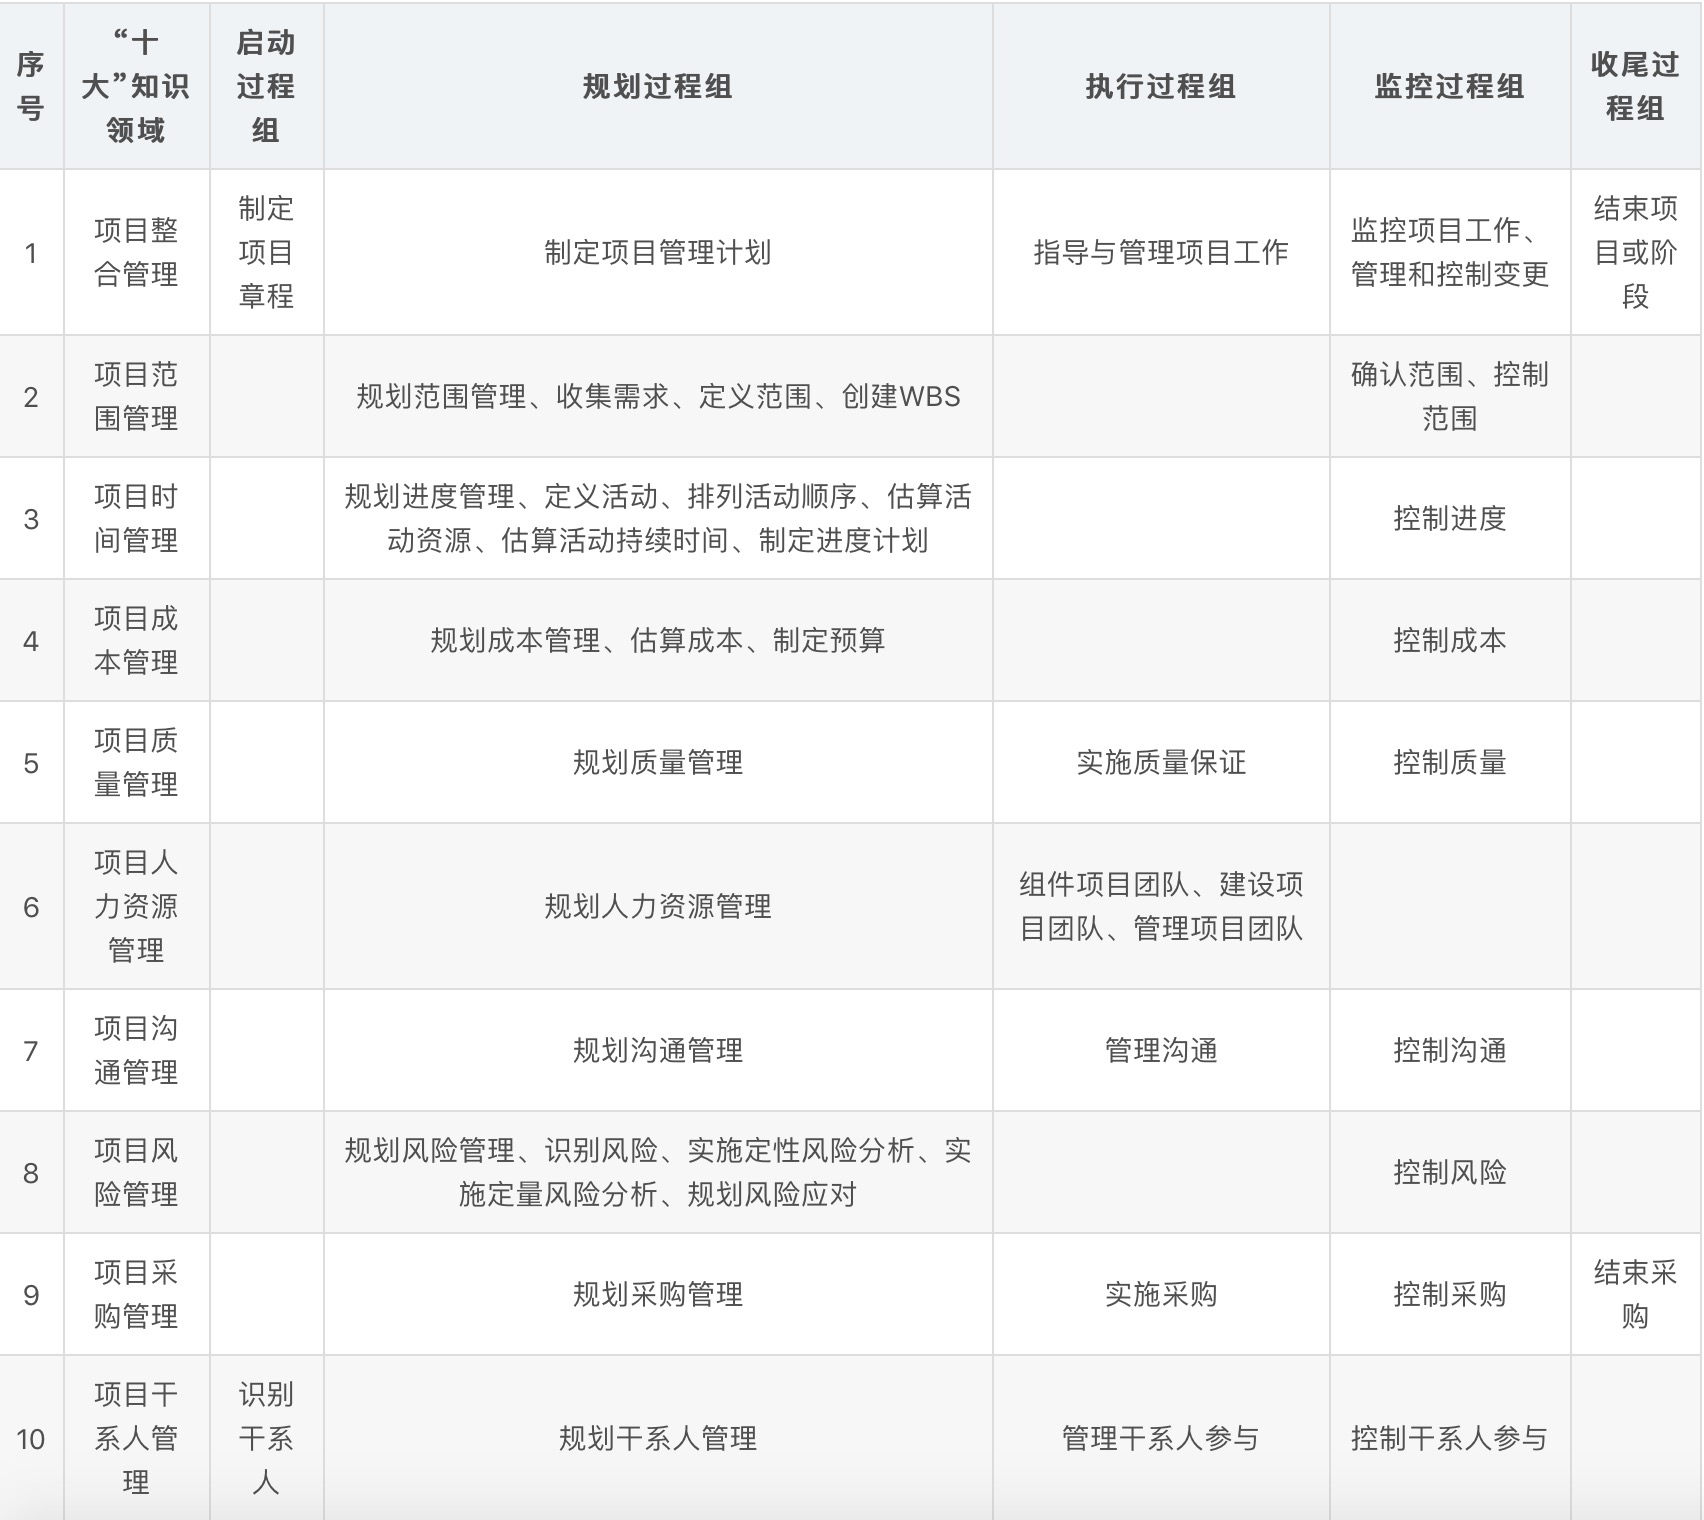Click the 项目整合管理 cell in row 1

pos(136,252)
